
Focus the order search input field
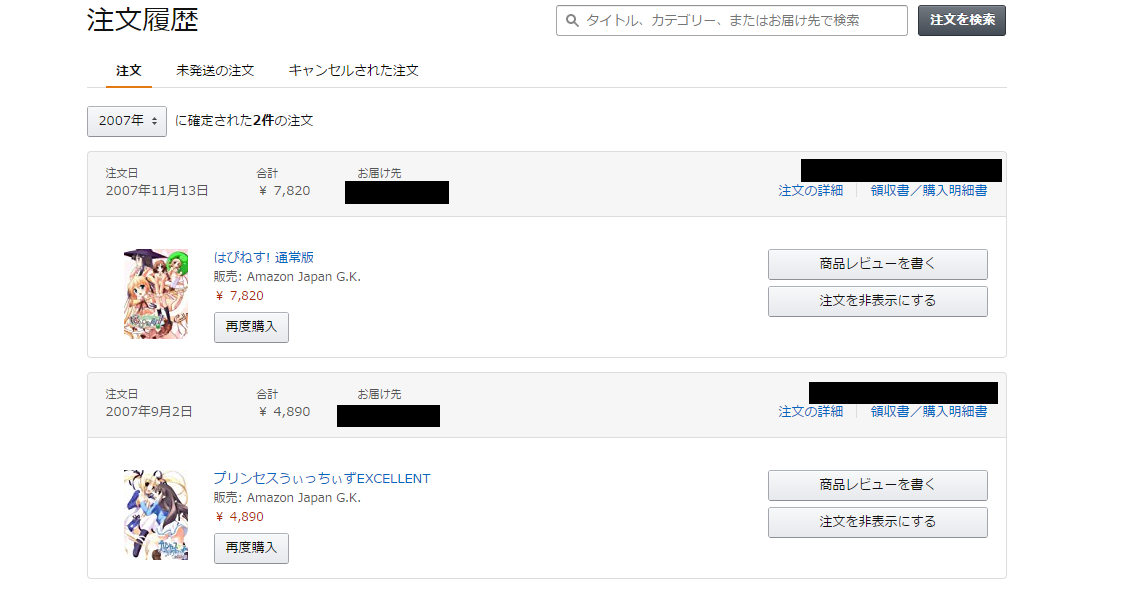732,20
